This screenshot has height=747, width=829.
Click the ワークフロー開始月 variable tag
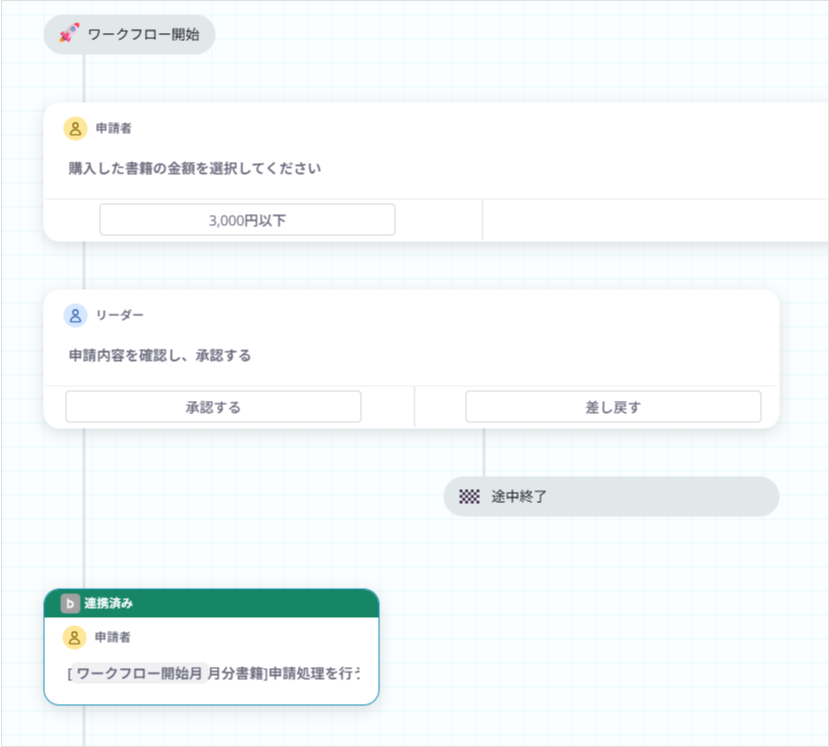(140, 674)
